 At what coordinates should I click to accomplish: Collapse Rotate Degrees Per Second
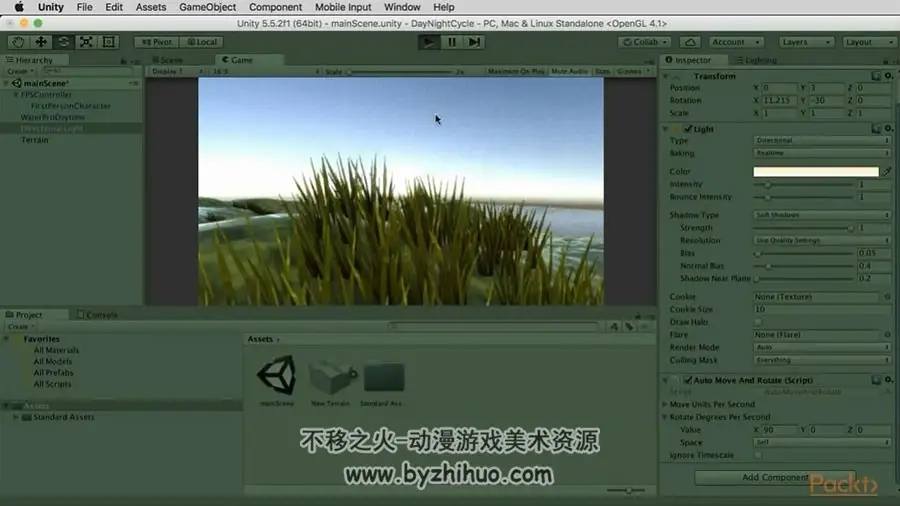[x=665, y=417]
